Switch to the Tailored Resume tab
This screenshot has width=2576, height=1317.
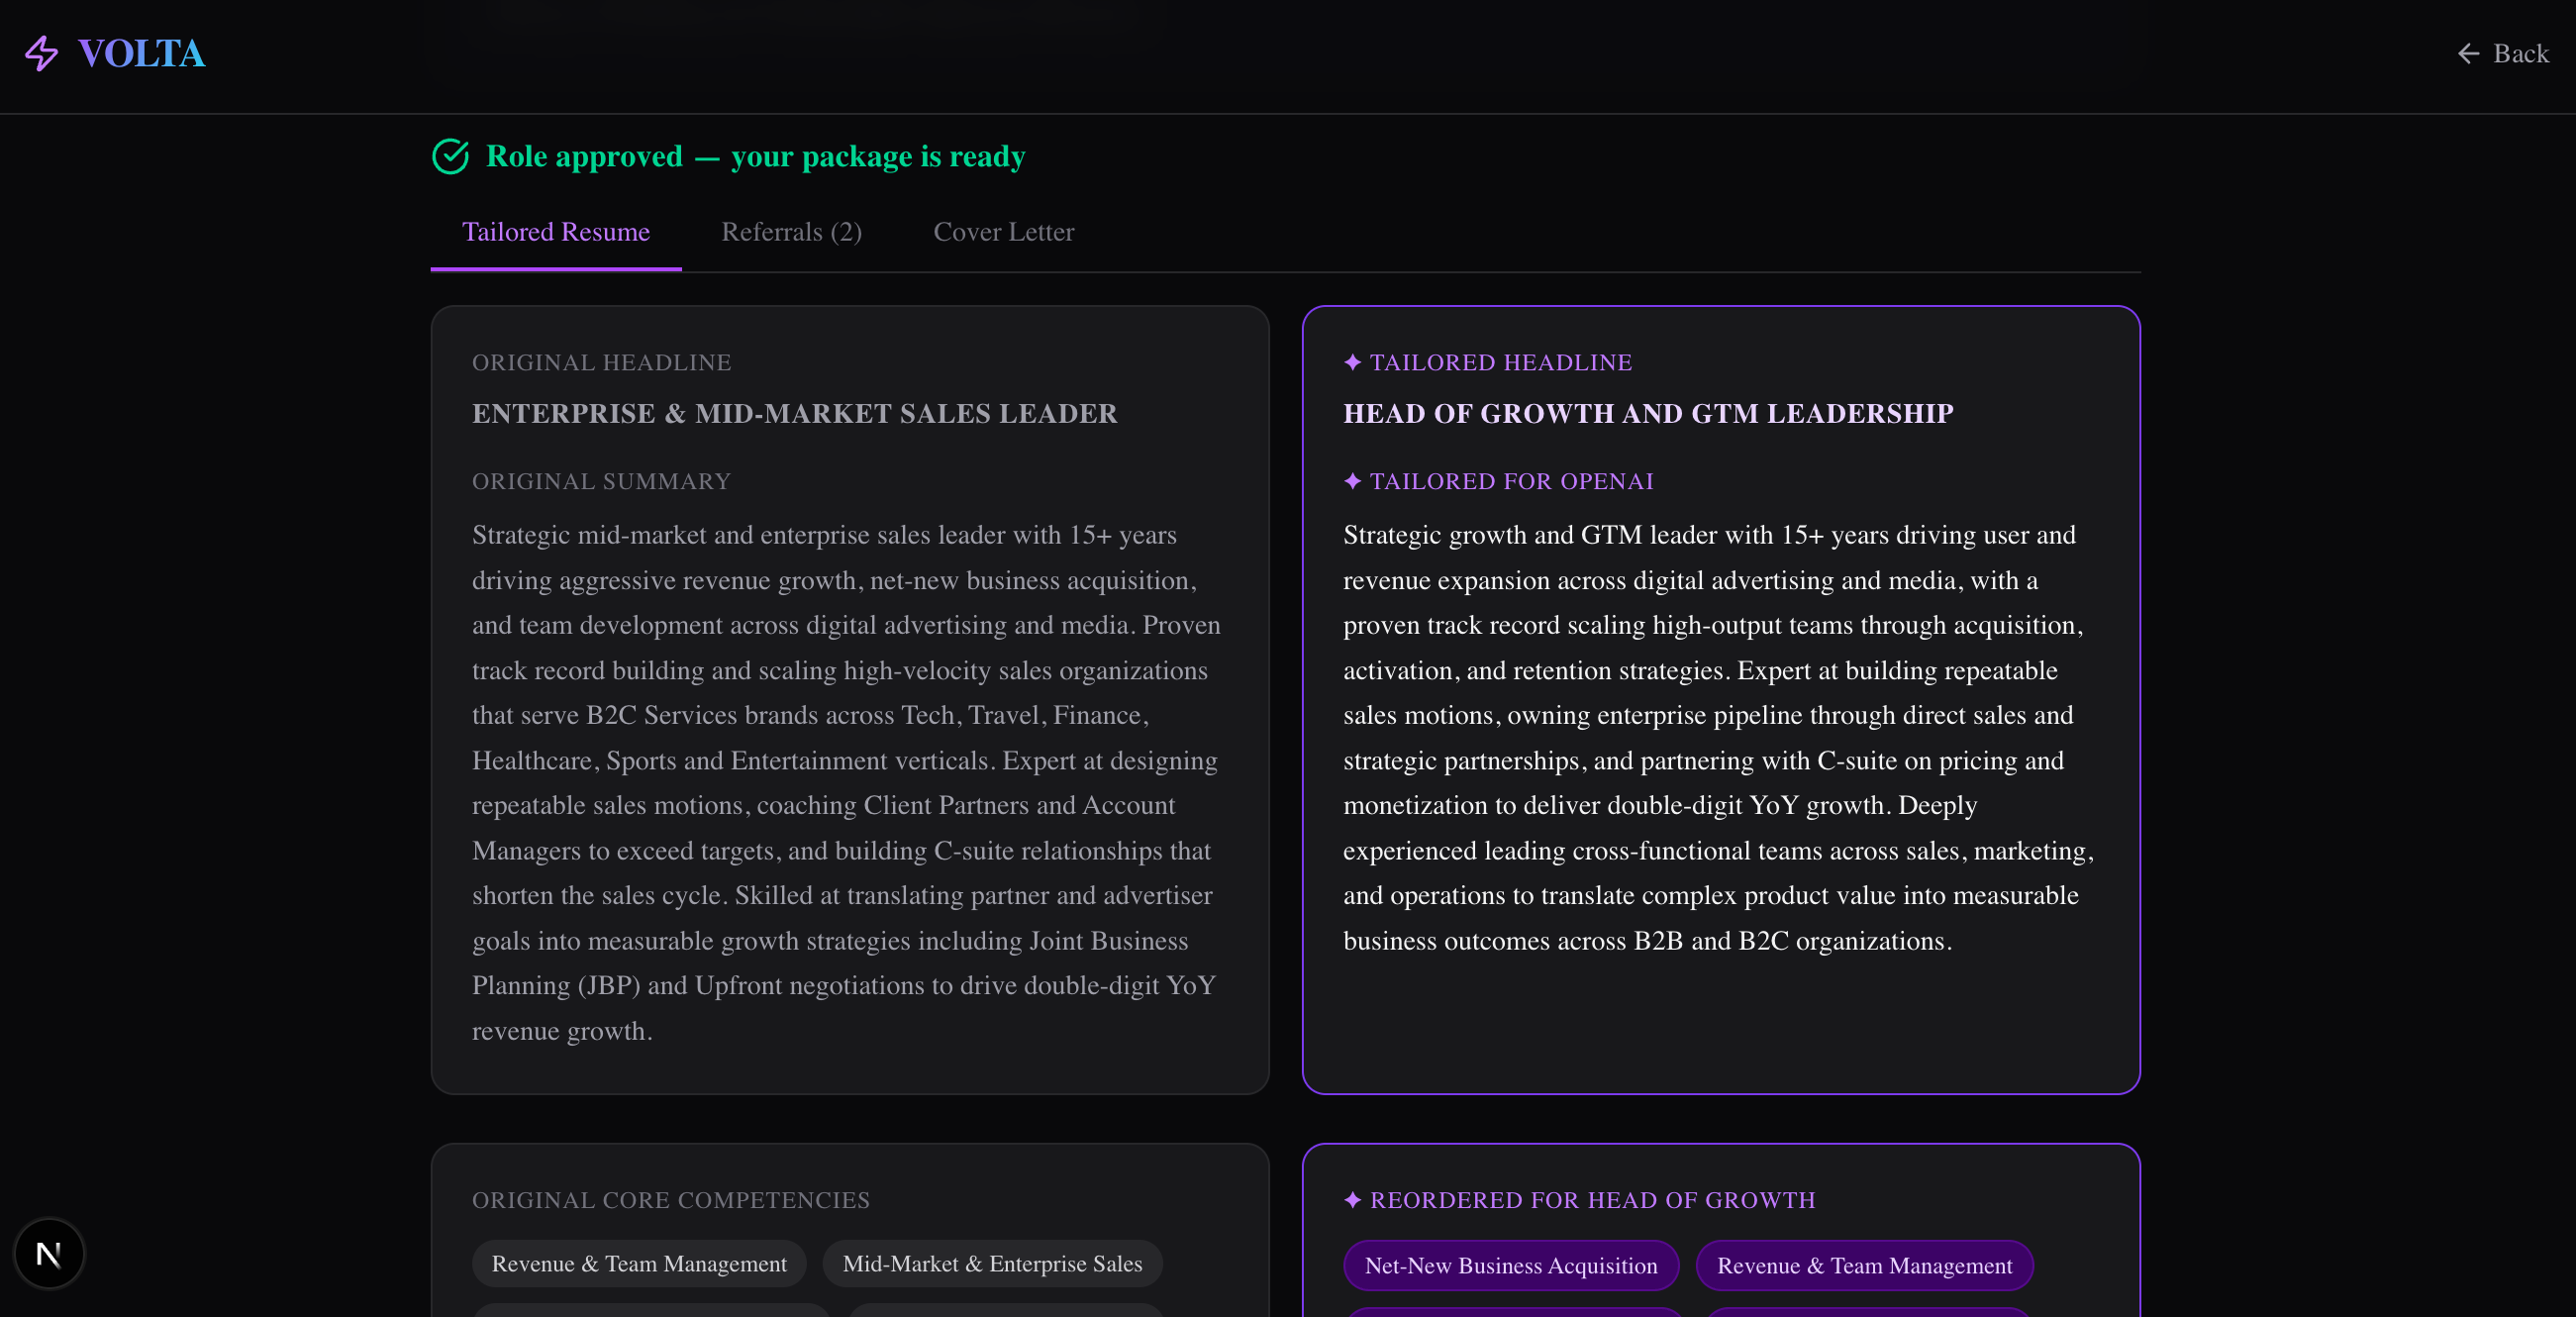556,232
